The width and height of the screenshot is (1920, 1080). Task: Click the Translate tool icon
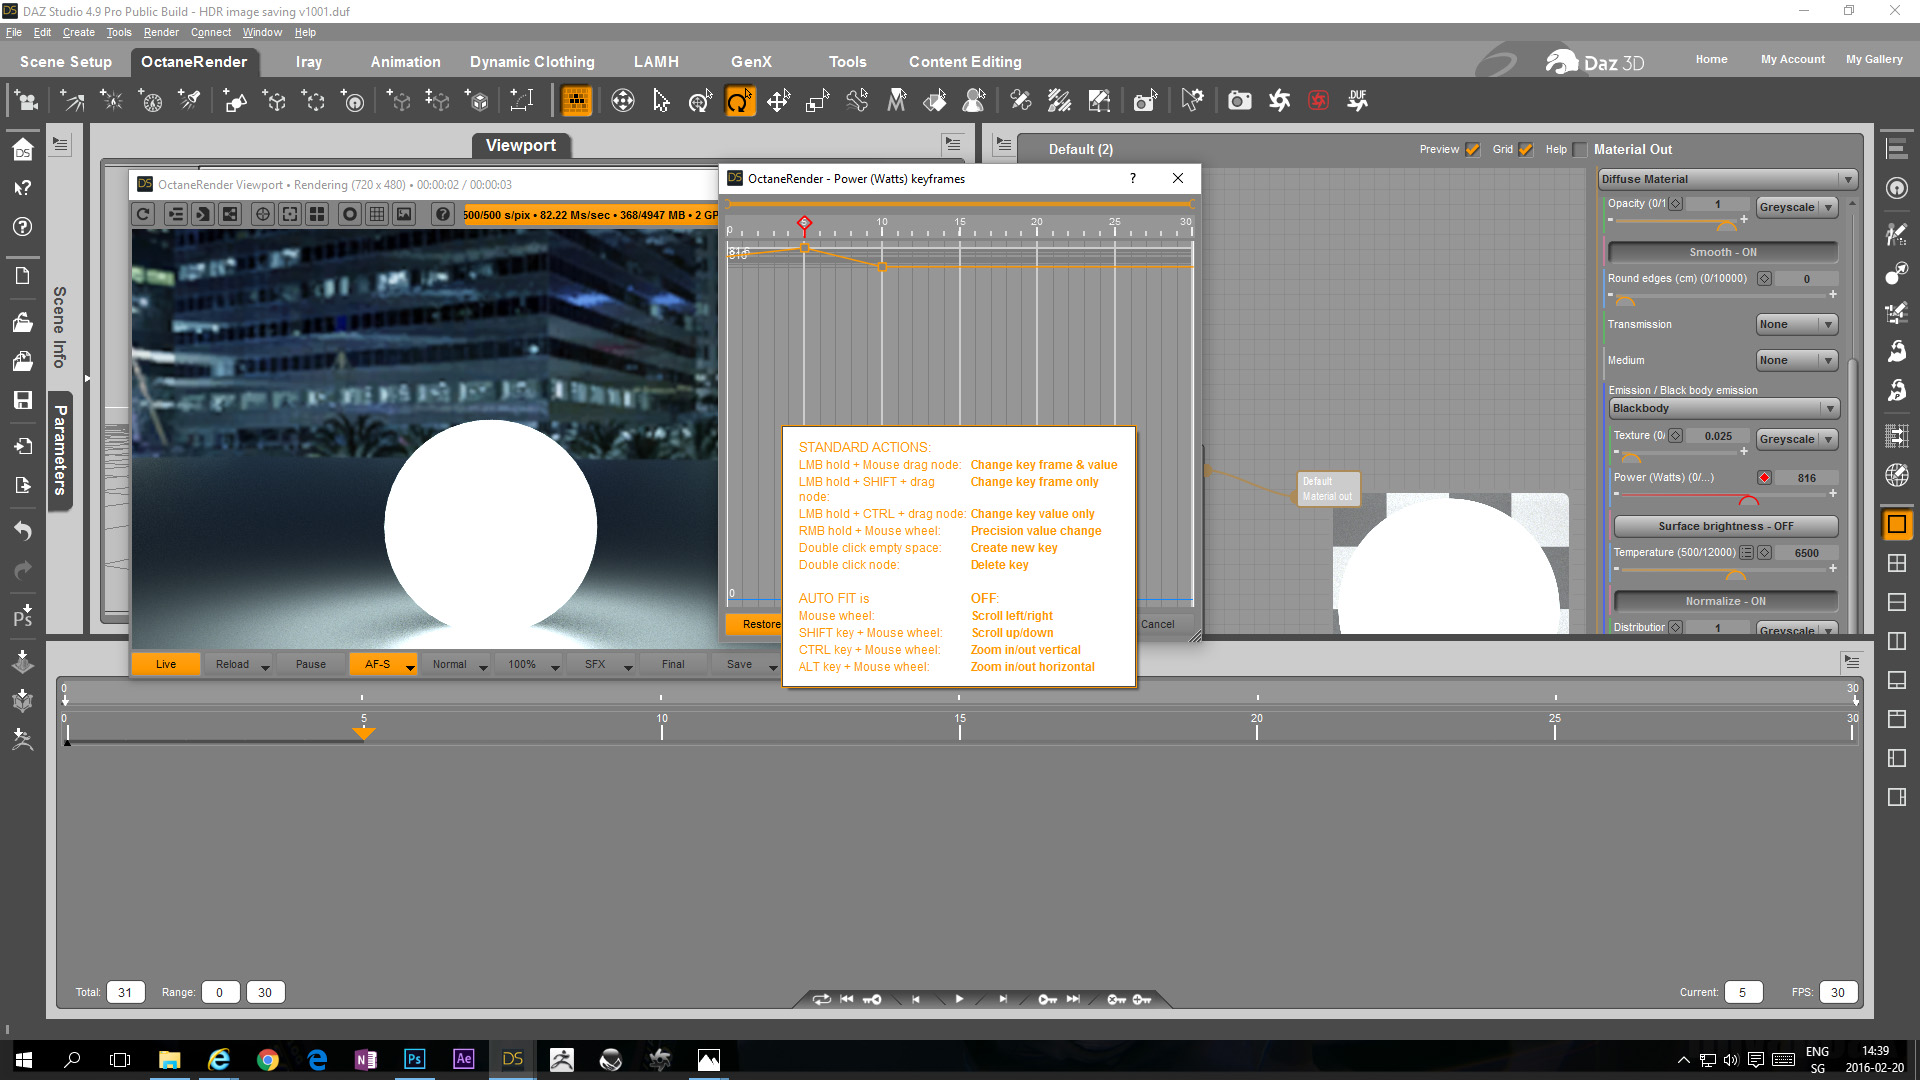tap(778, 101)
